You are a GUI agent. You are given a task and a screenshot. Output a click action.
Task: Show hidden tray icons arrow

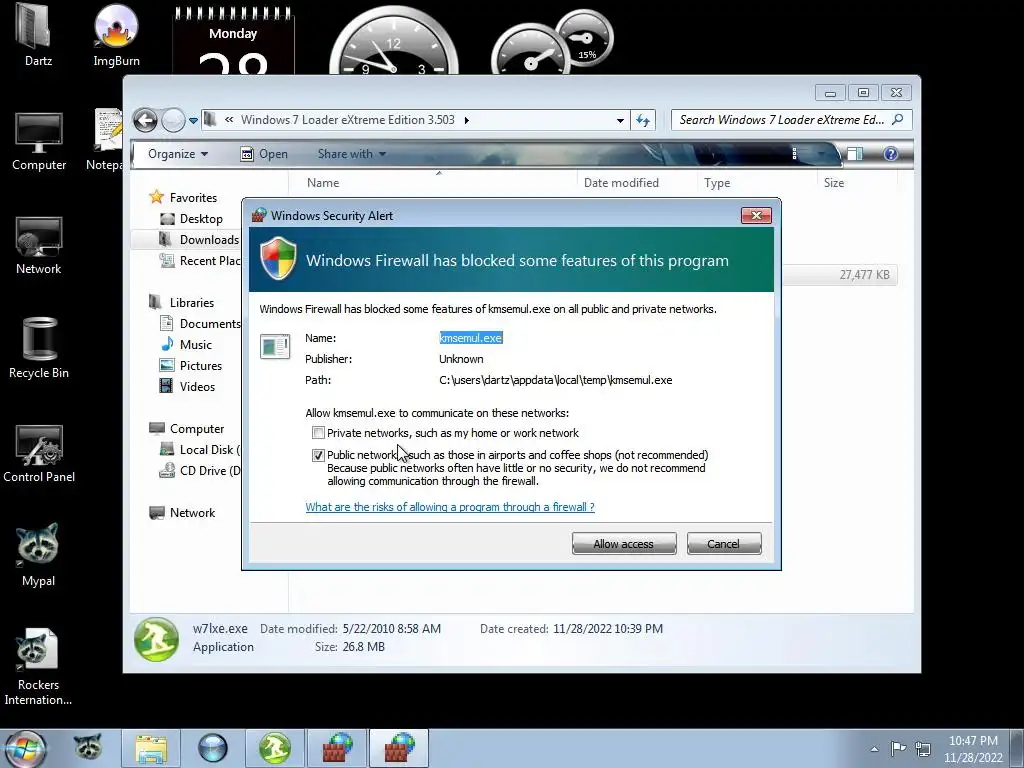click(x=874, y=749)
